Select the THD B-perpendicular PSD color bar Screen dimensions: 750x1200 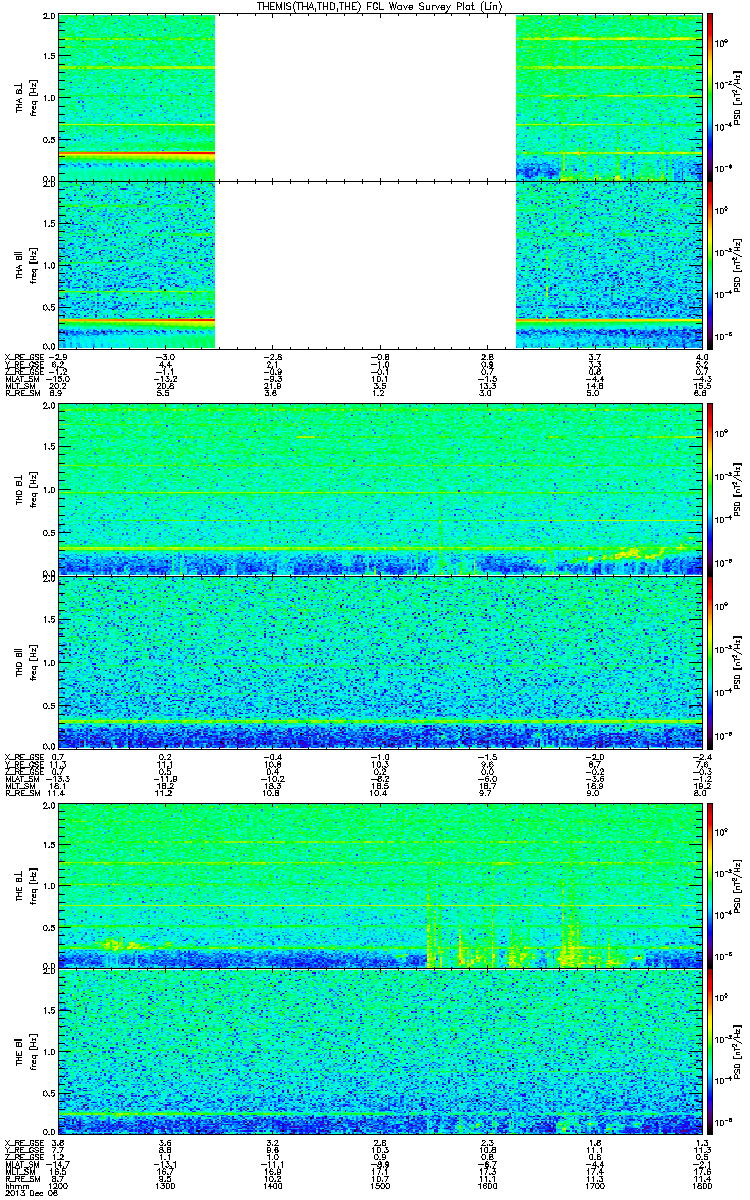[711, 490]
